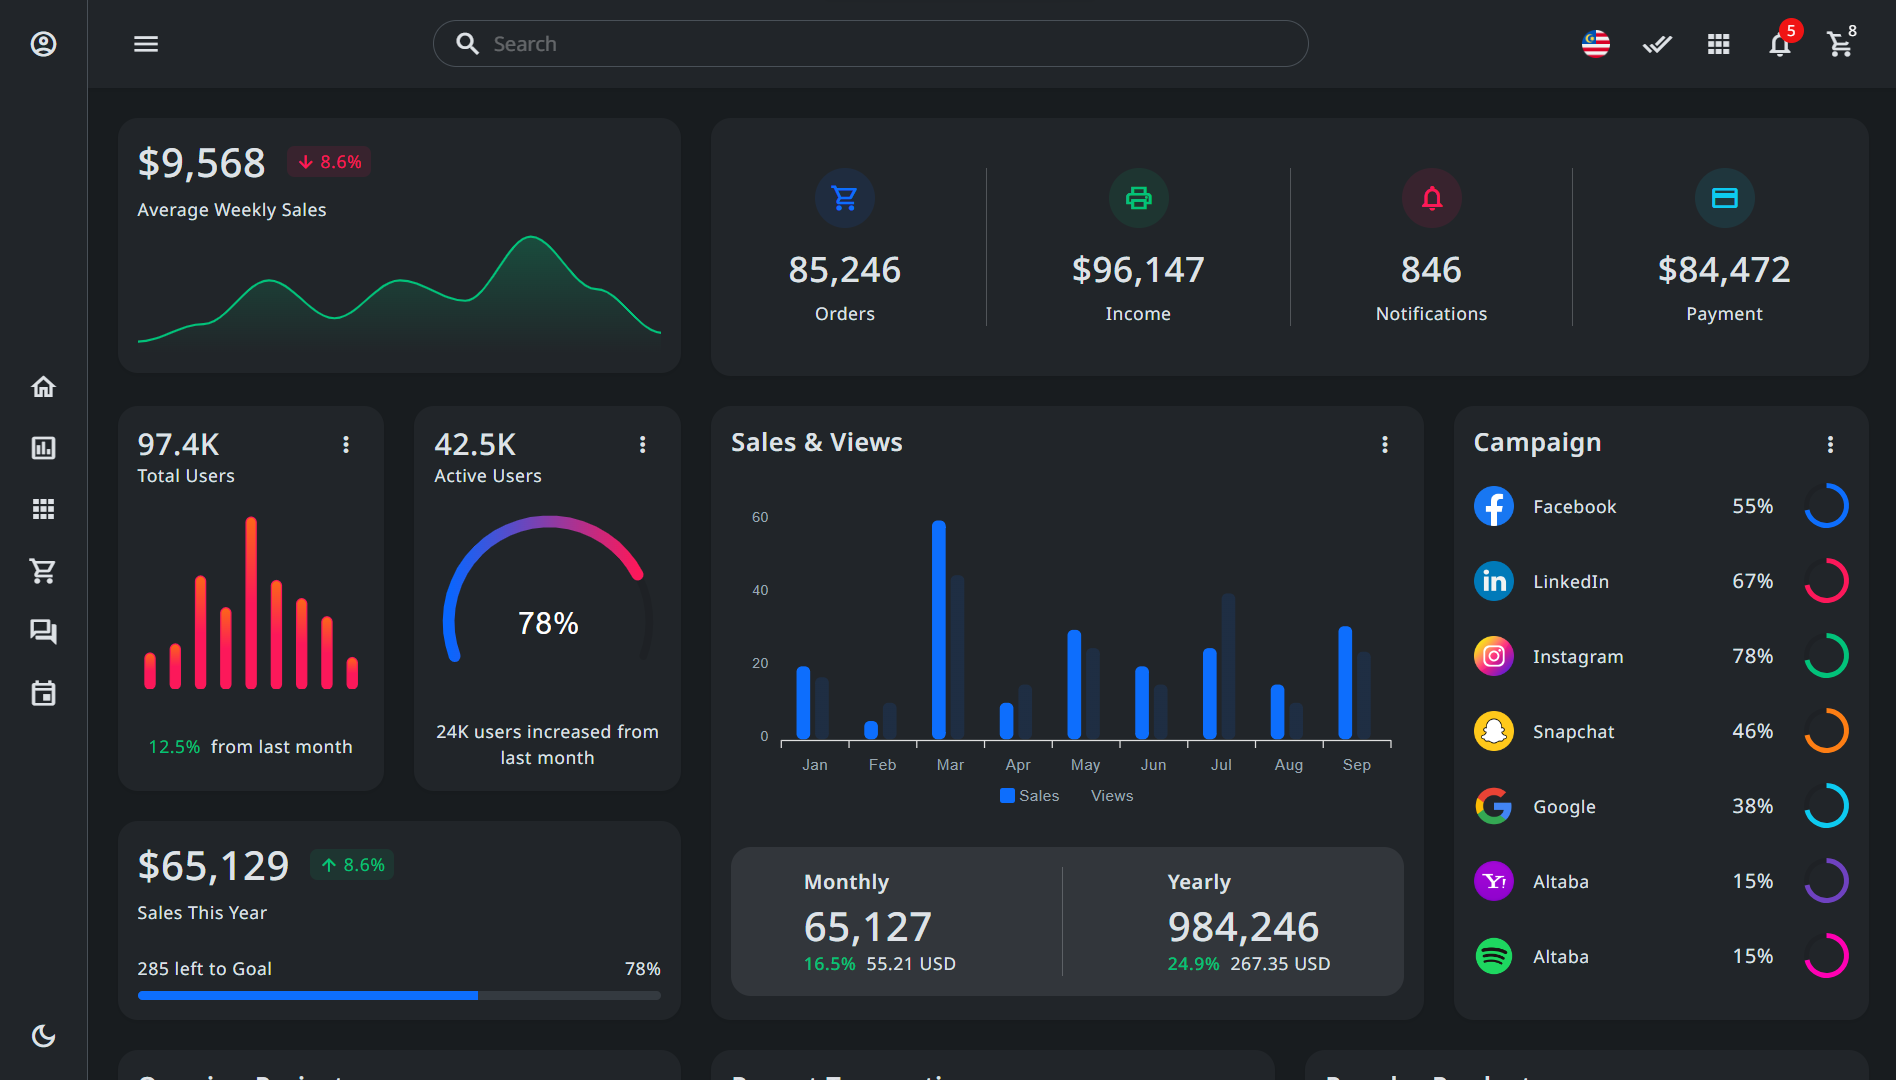Open Campaign card three-dot menu
The width and height of the screenshot is (1896, 1080).
[x=1830, y=444]
